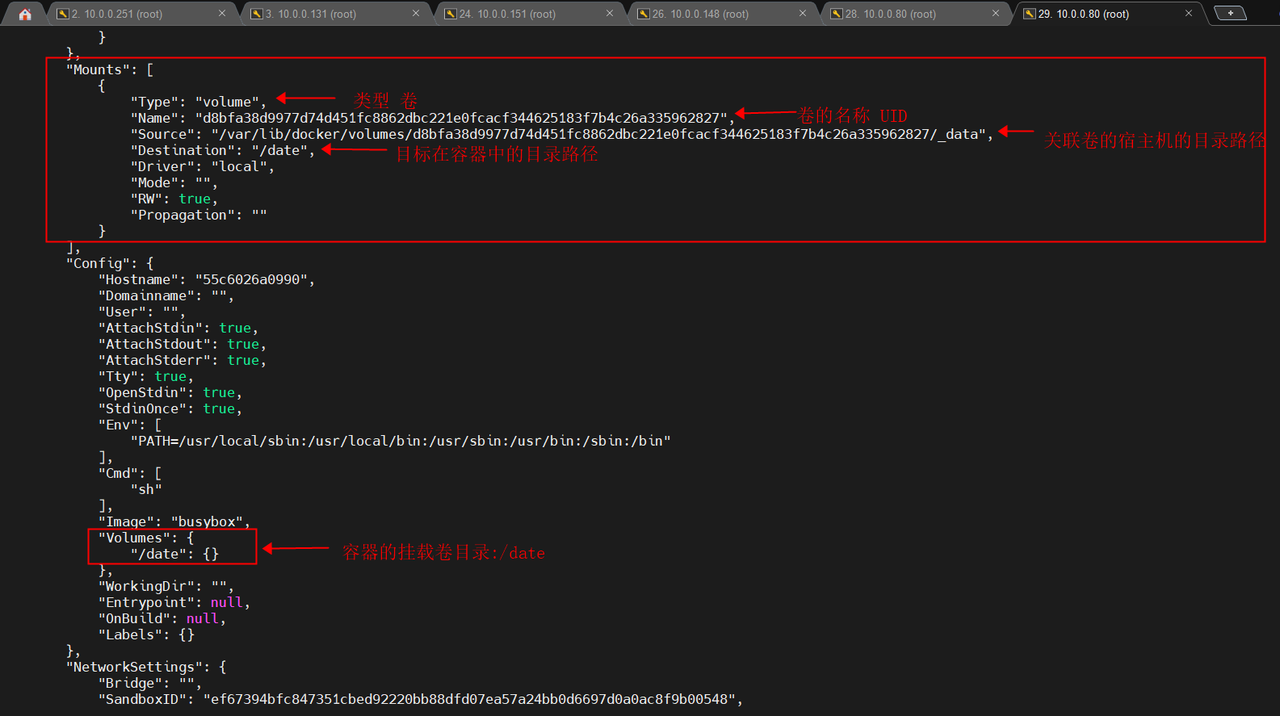
Task: Click the volume Name hash value
Action: tap(460, 118)
